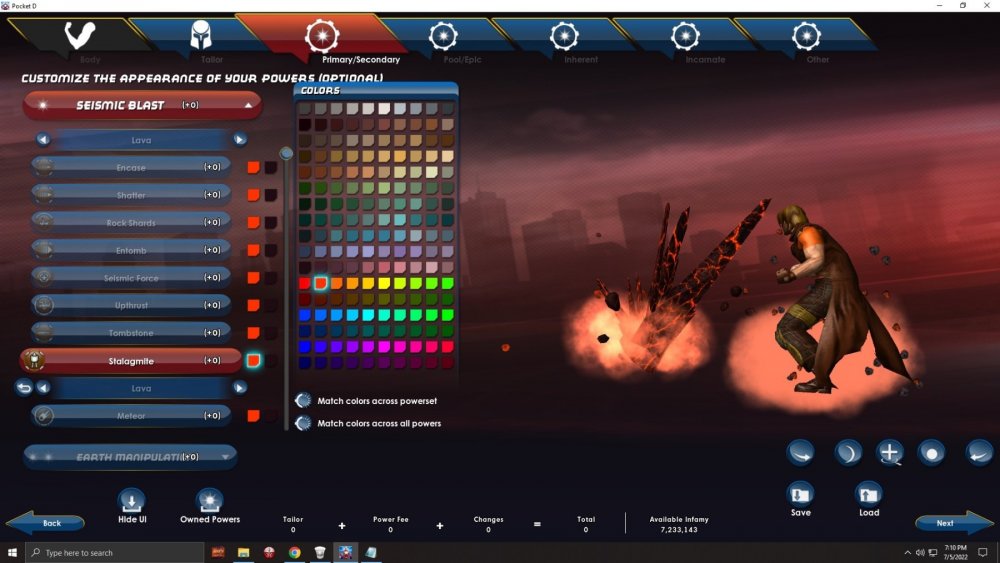Toggle Match colors across all powers
The image size is (1000, 563).
coord(303,423)
